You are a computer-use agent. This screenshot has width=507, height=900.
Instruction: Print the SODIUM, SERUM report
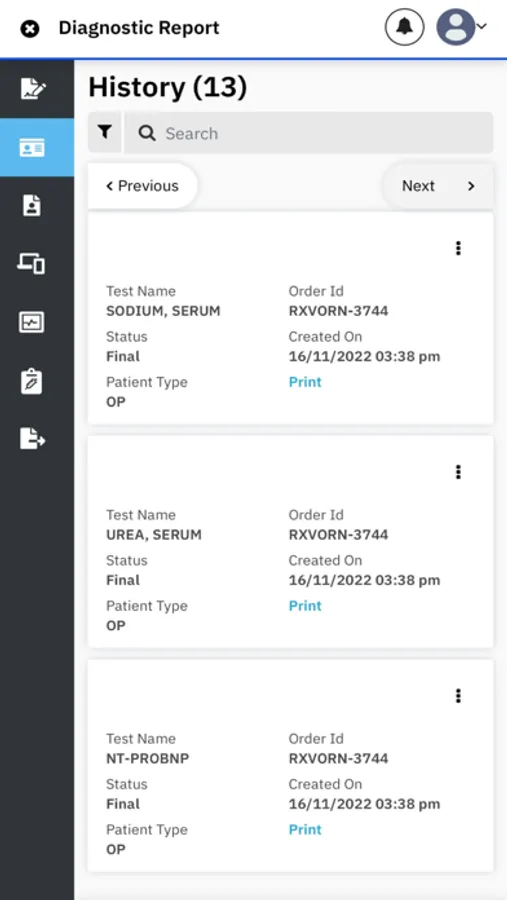click(305, 382)
